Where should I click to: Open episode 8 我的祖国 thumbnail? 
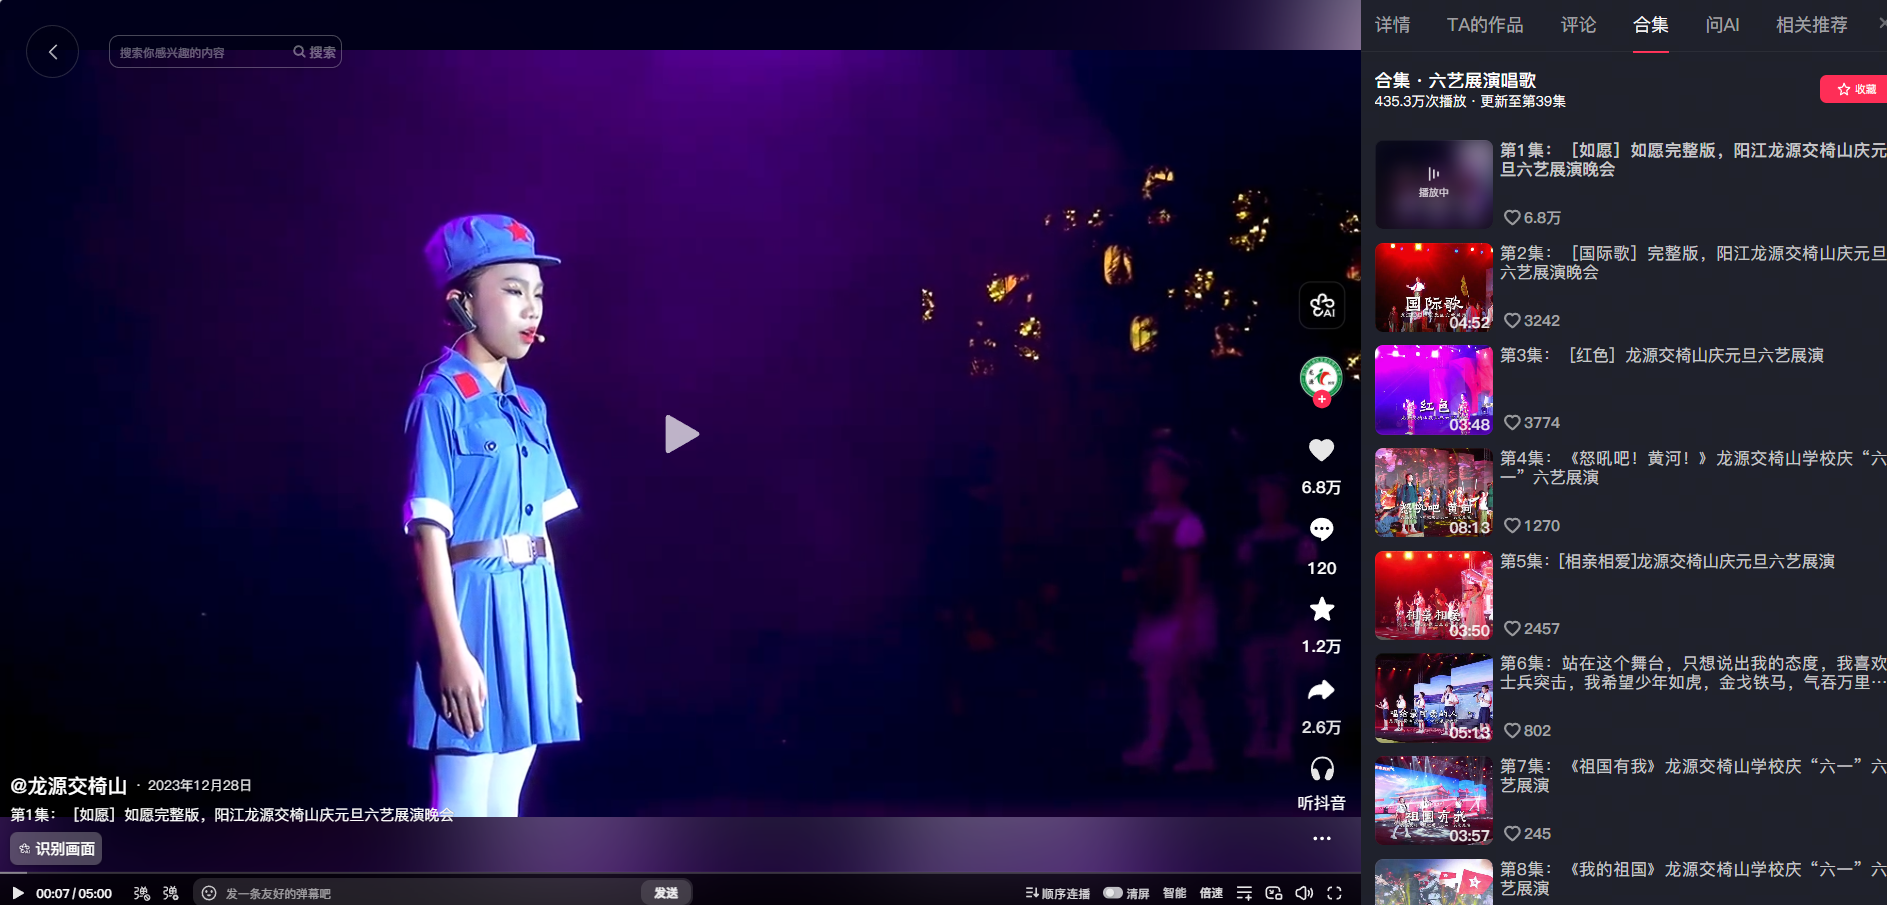click(x=1434, y=882)
